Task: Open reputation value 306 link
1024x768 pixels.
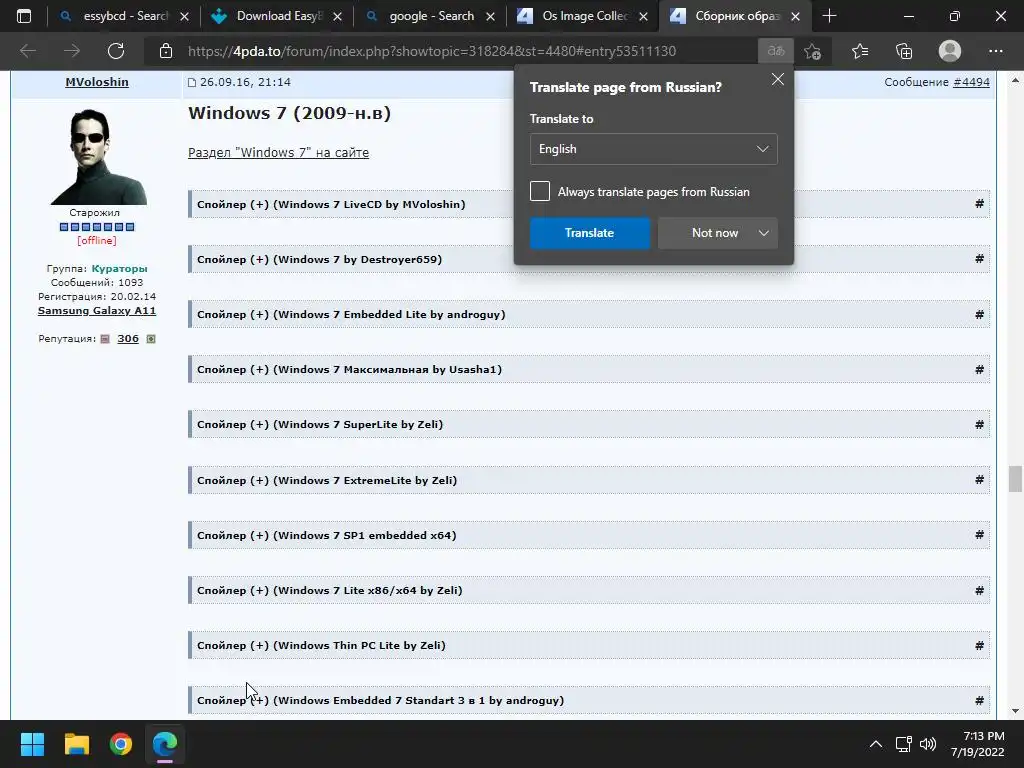Action: 128,339
